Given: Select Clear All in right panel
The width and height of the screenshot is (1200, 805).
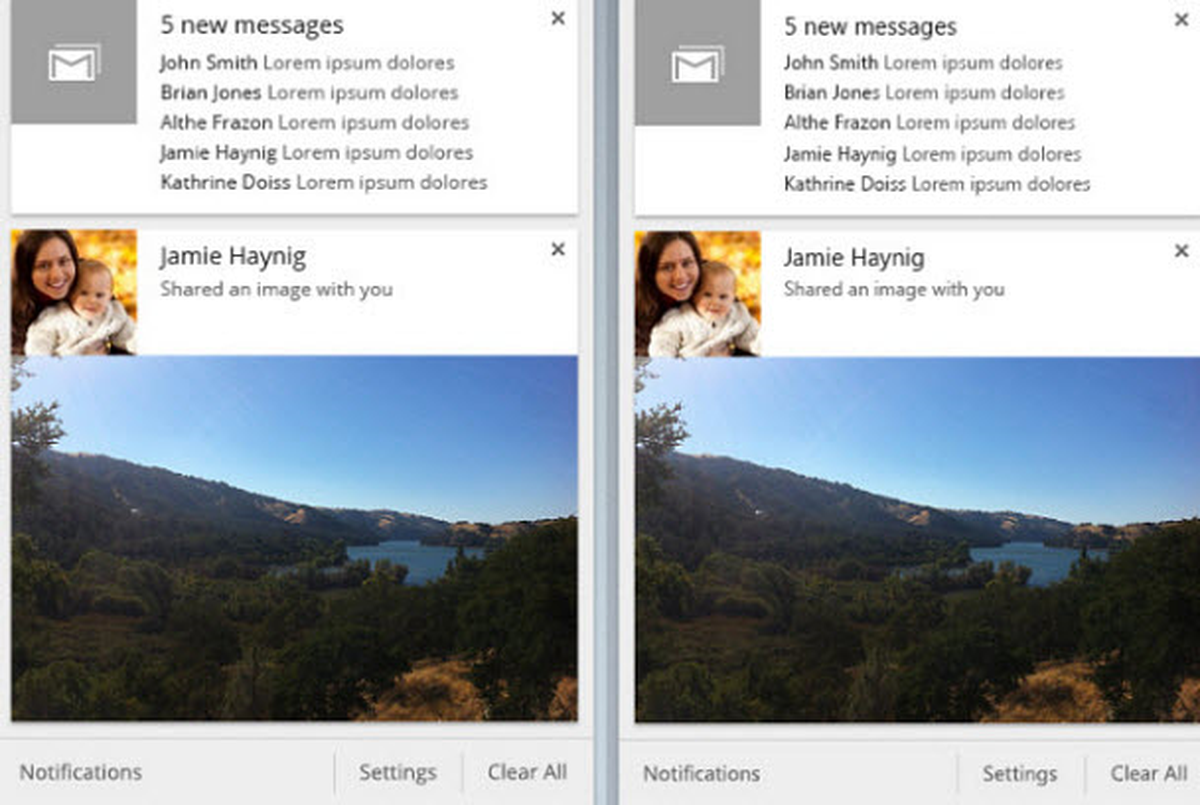Looking at the screenshot, I should [x=1150, y=773].
